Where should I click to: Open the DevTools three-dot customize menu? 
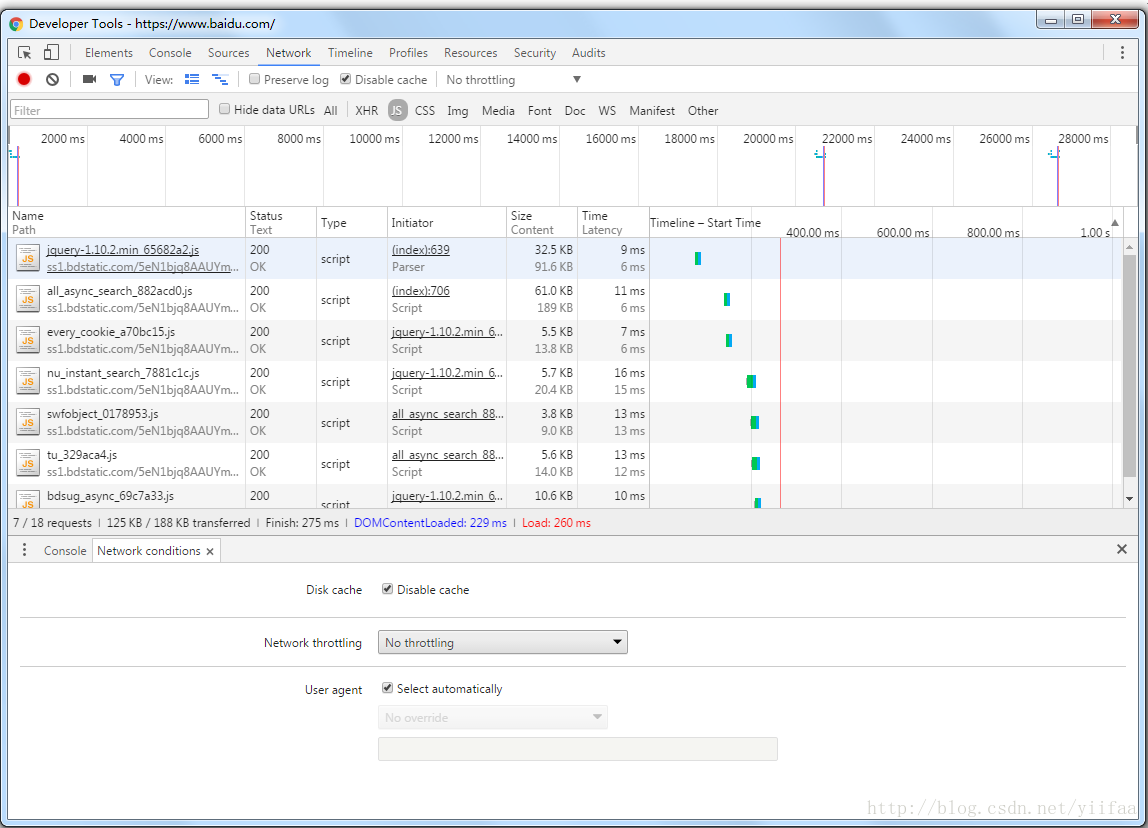coord(1122,53)
